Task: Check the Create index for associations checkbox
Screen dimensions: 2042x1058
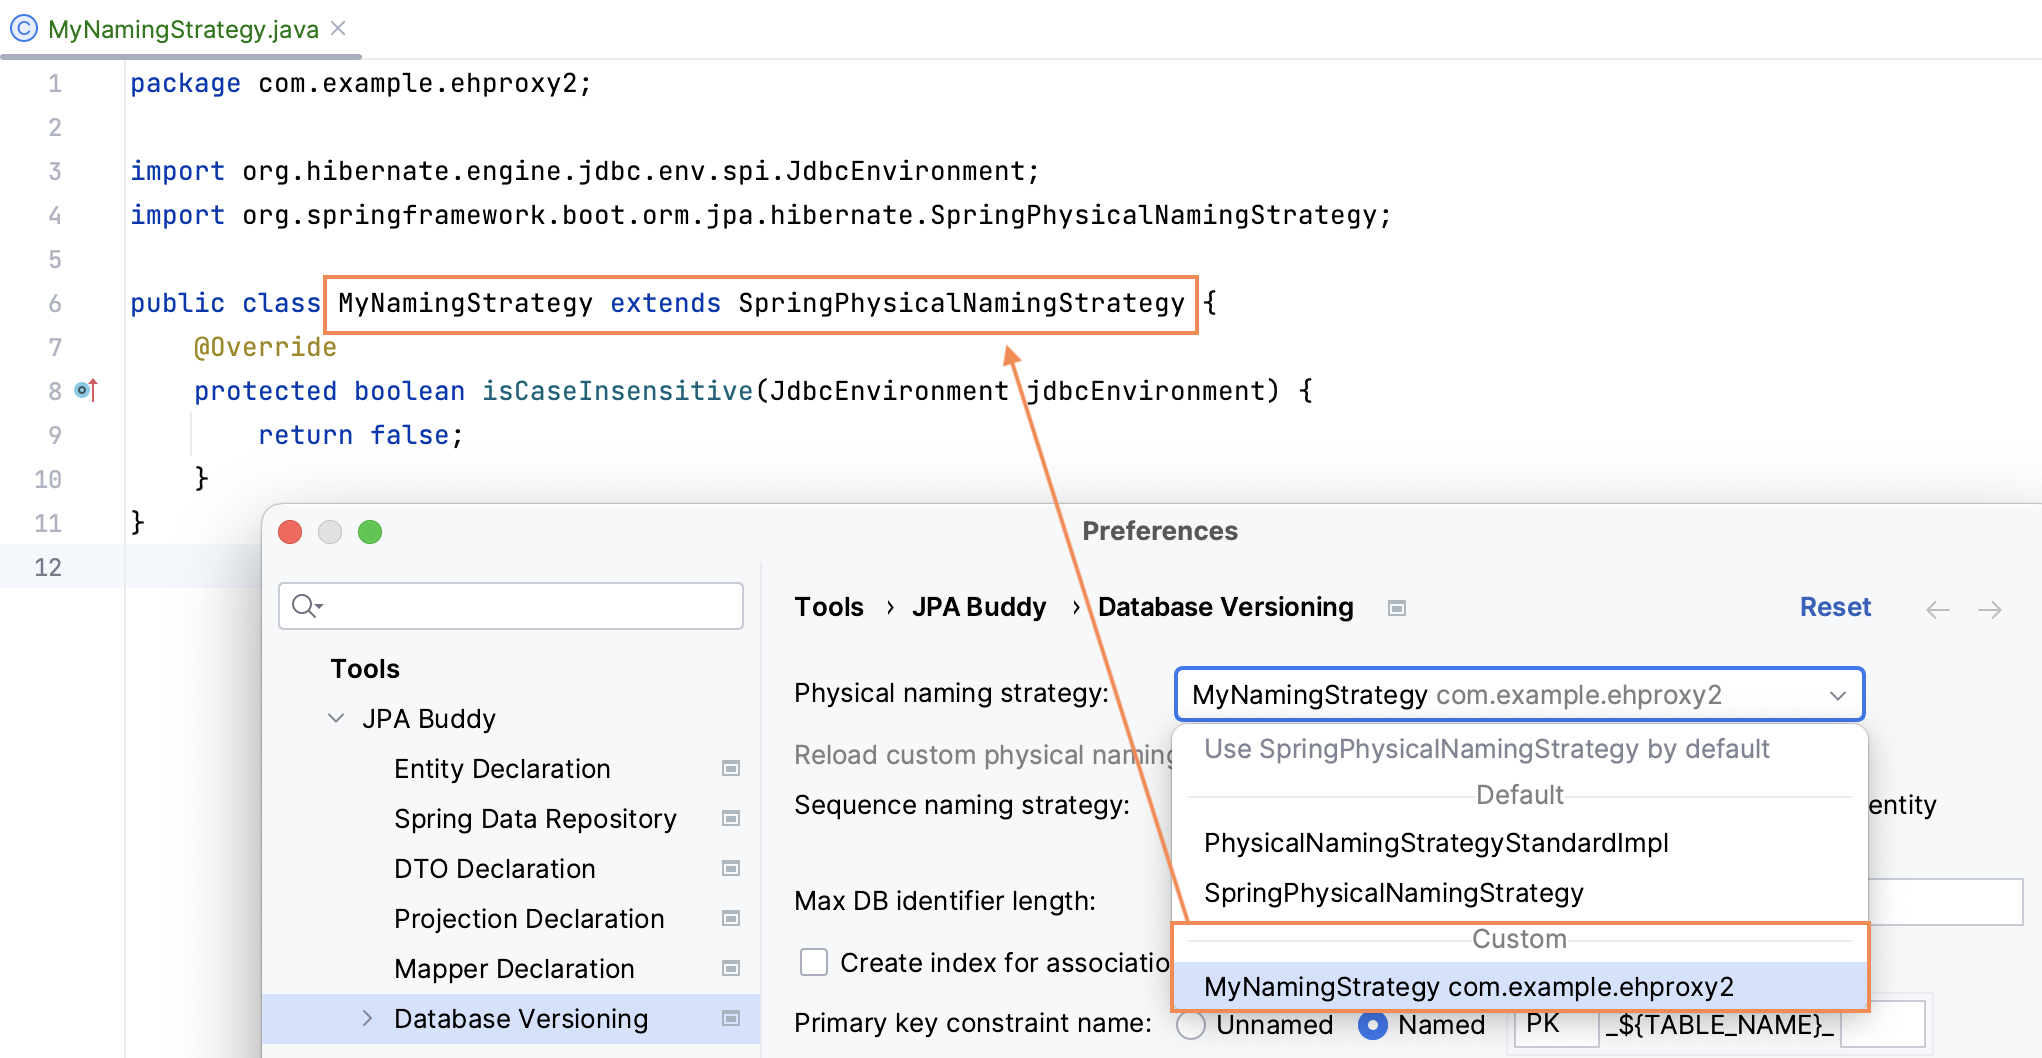Action: click(813, 961)
